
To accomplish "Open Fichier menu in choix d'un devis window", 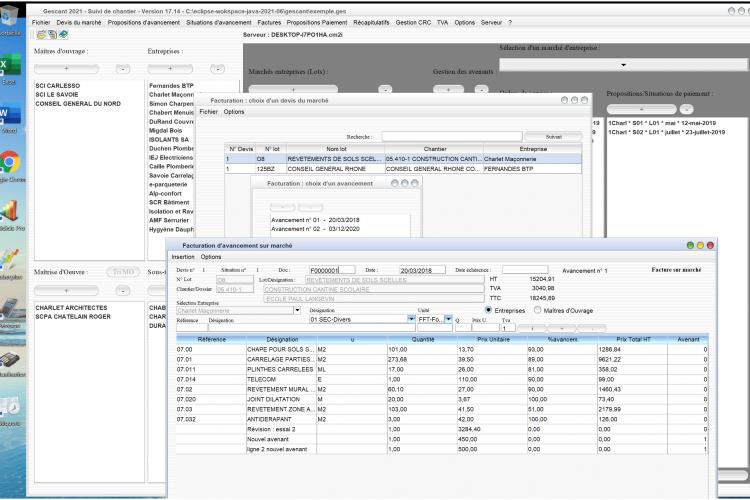I will tap(209, 111).
